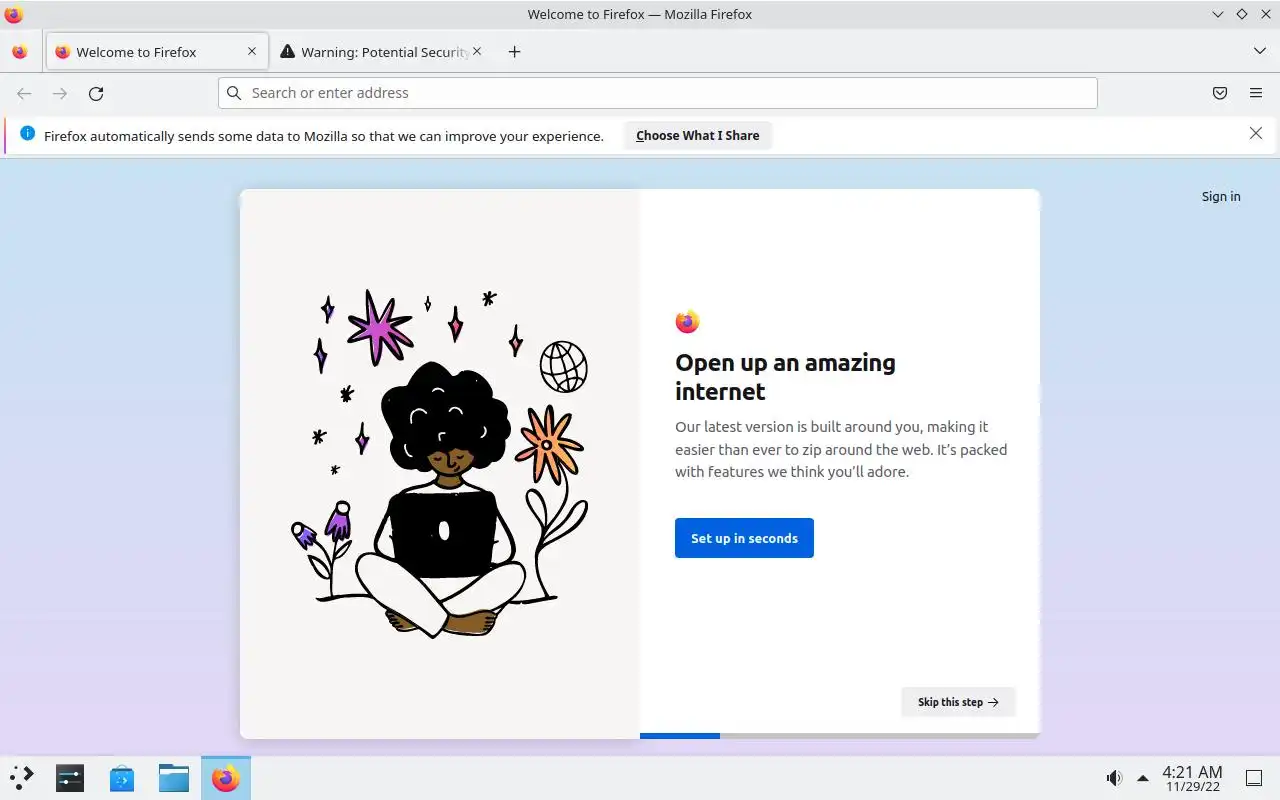1280x800 pixels.
Task: Go forward one page
Action: tap(60, 93)
